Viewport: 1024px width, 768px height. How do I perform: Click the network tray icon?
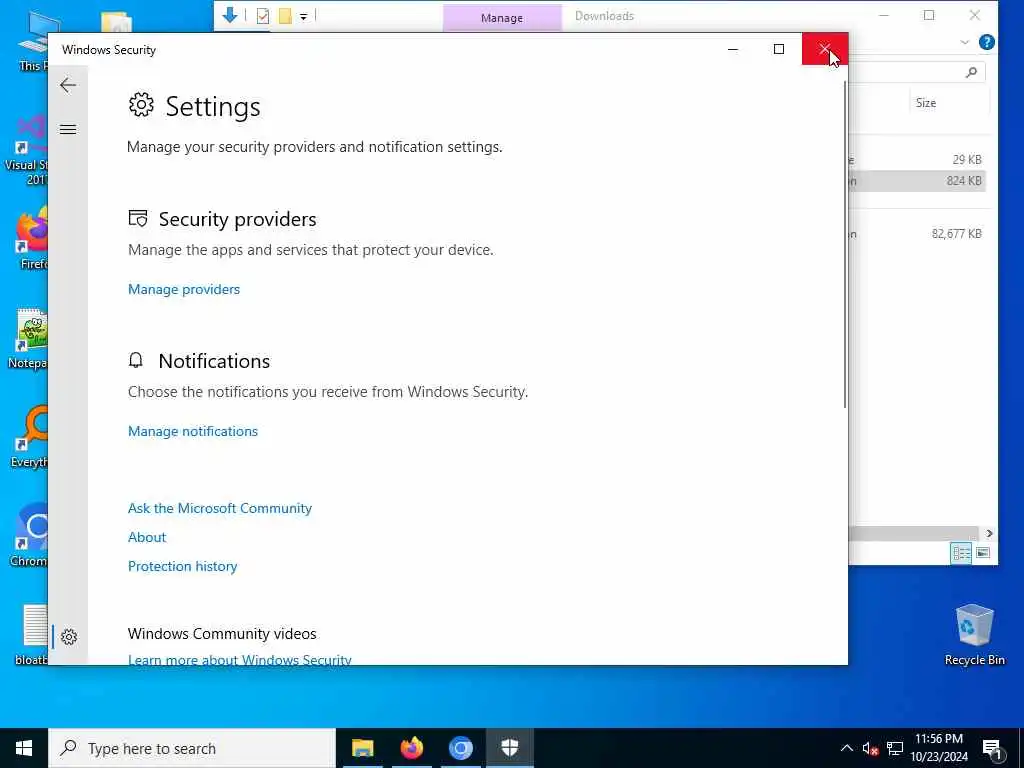click(x=895, y=748)
